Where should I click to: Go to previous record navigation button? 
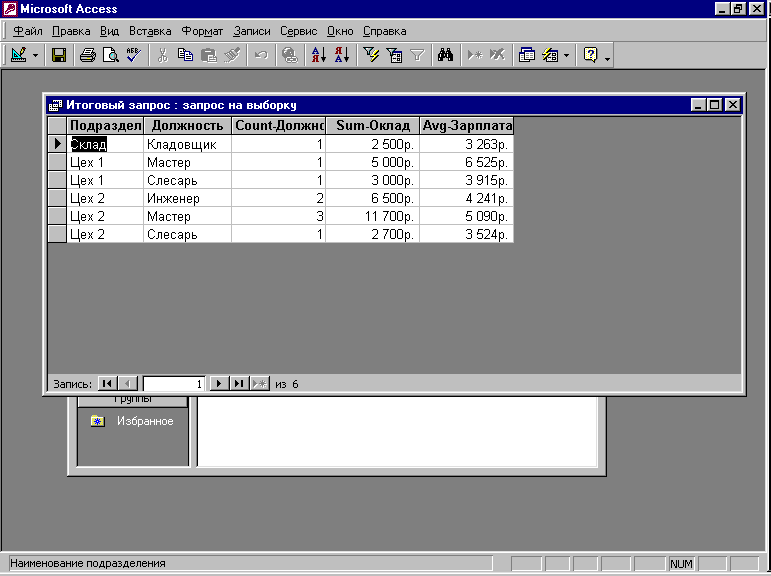click(128, 384)
